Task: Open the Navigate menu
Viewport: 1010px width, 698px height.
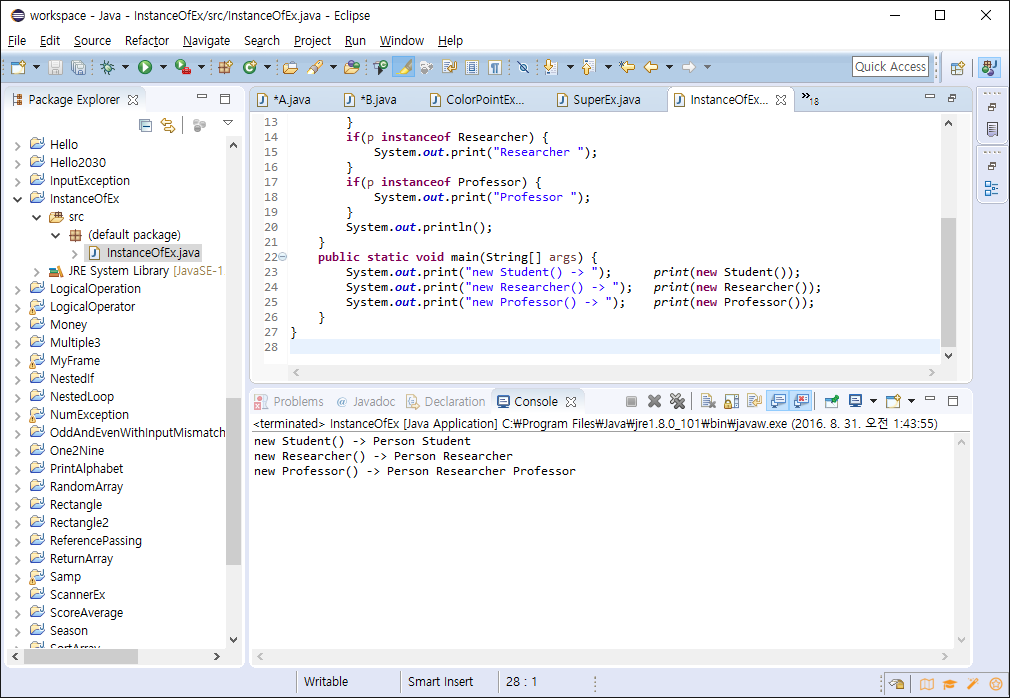Action: pyautogui.click(x=206, y=41)
